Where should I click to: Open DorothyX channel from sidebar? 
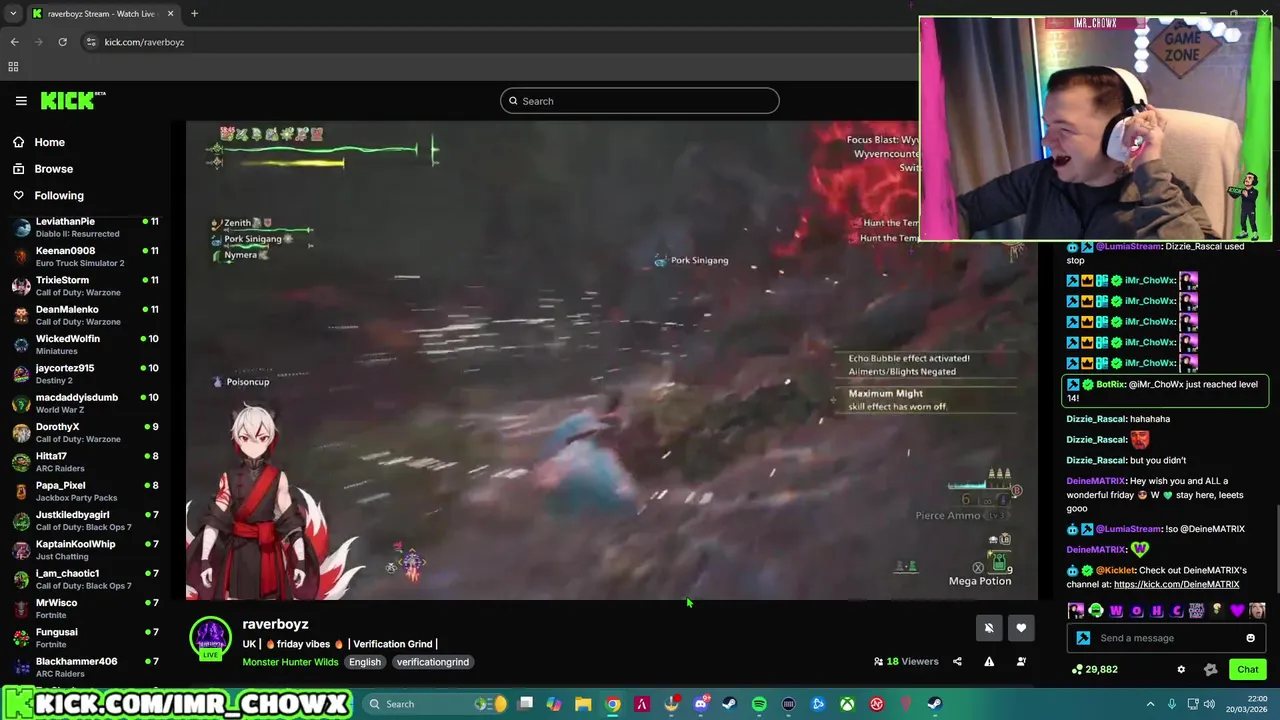pyautogui.click(x=85, y=433)
